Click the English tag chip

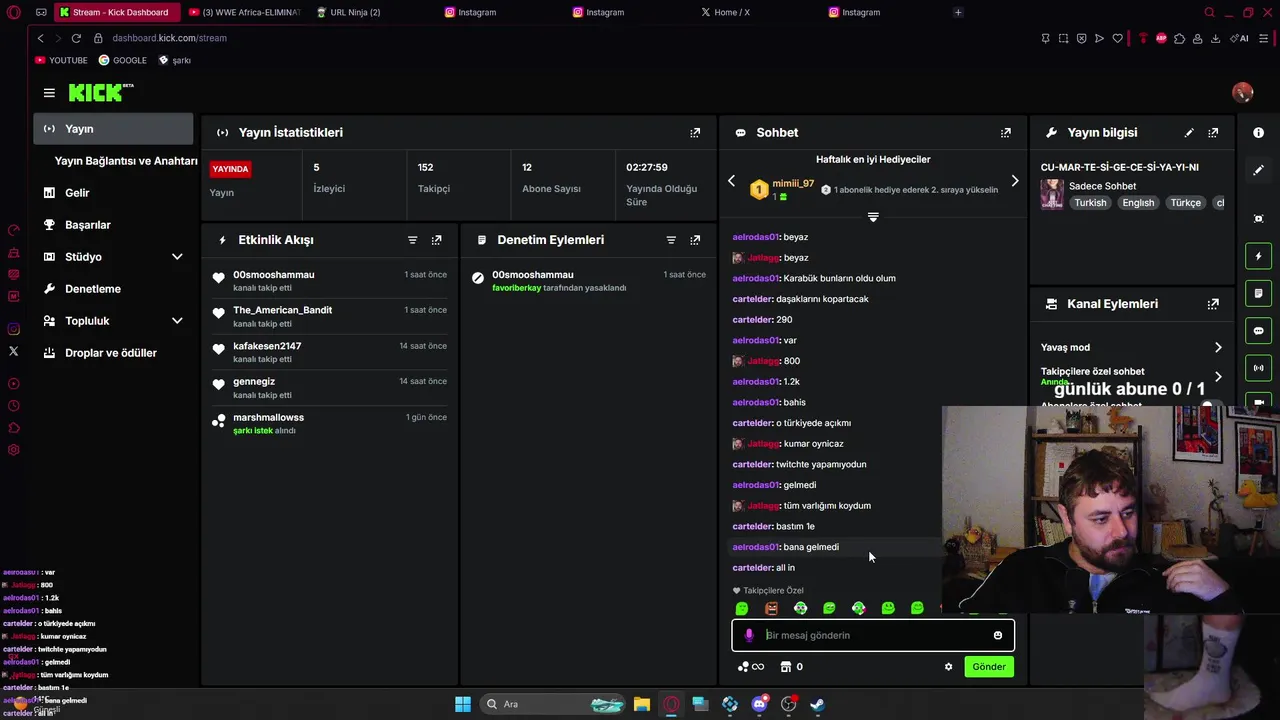point(1138,203)
